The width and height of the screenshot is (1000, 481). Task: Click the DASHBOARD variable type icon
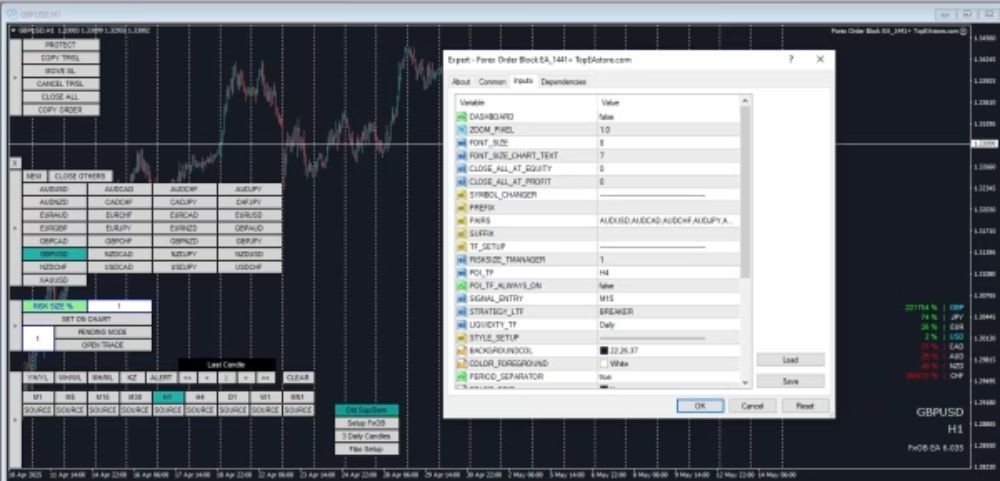pos(462,117)
